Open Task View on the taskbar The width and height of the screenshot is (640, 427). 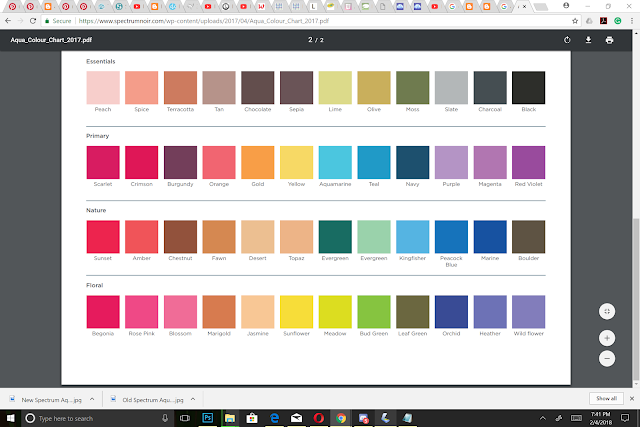tap(185, 418)
